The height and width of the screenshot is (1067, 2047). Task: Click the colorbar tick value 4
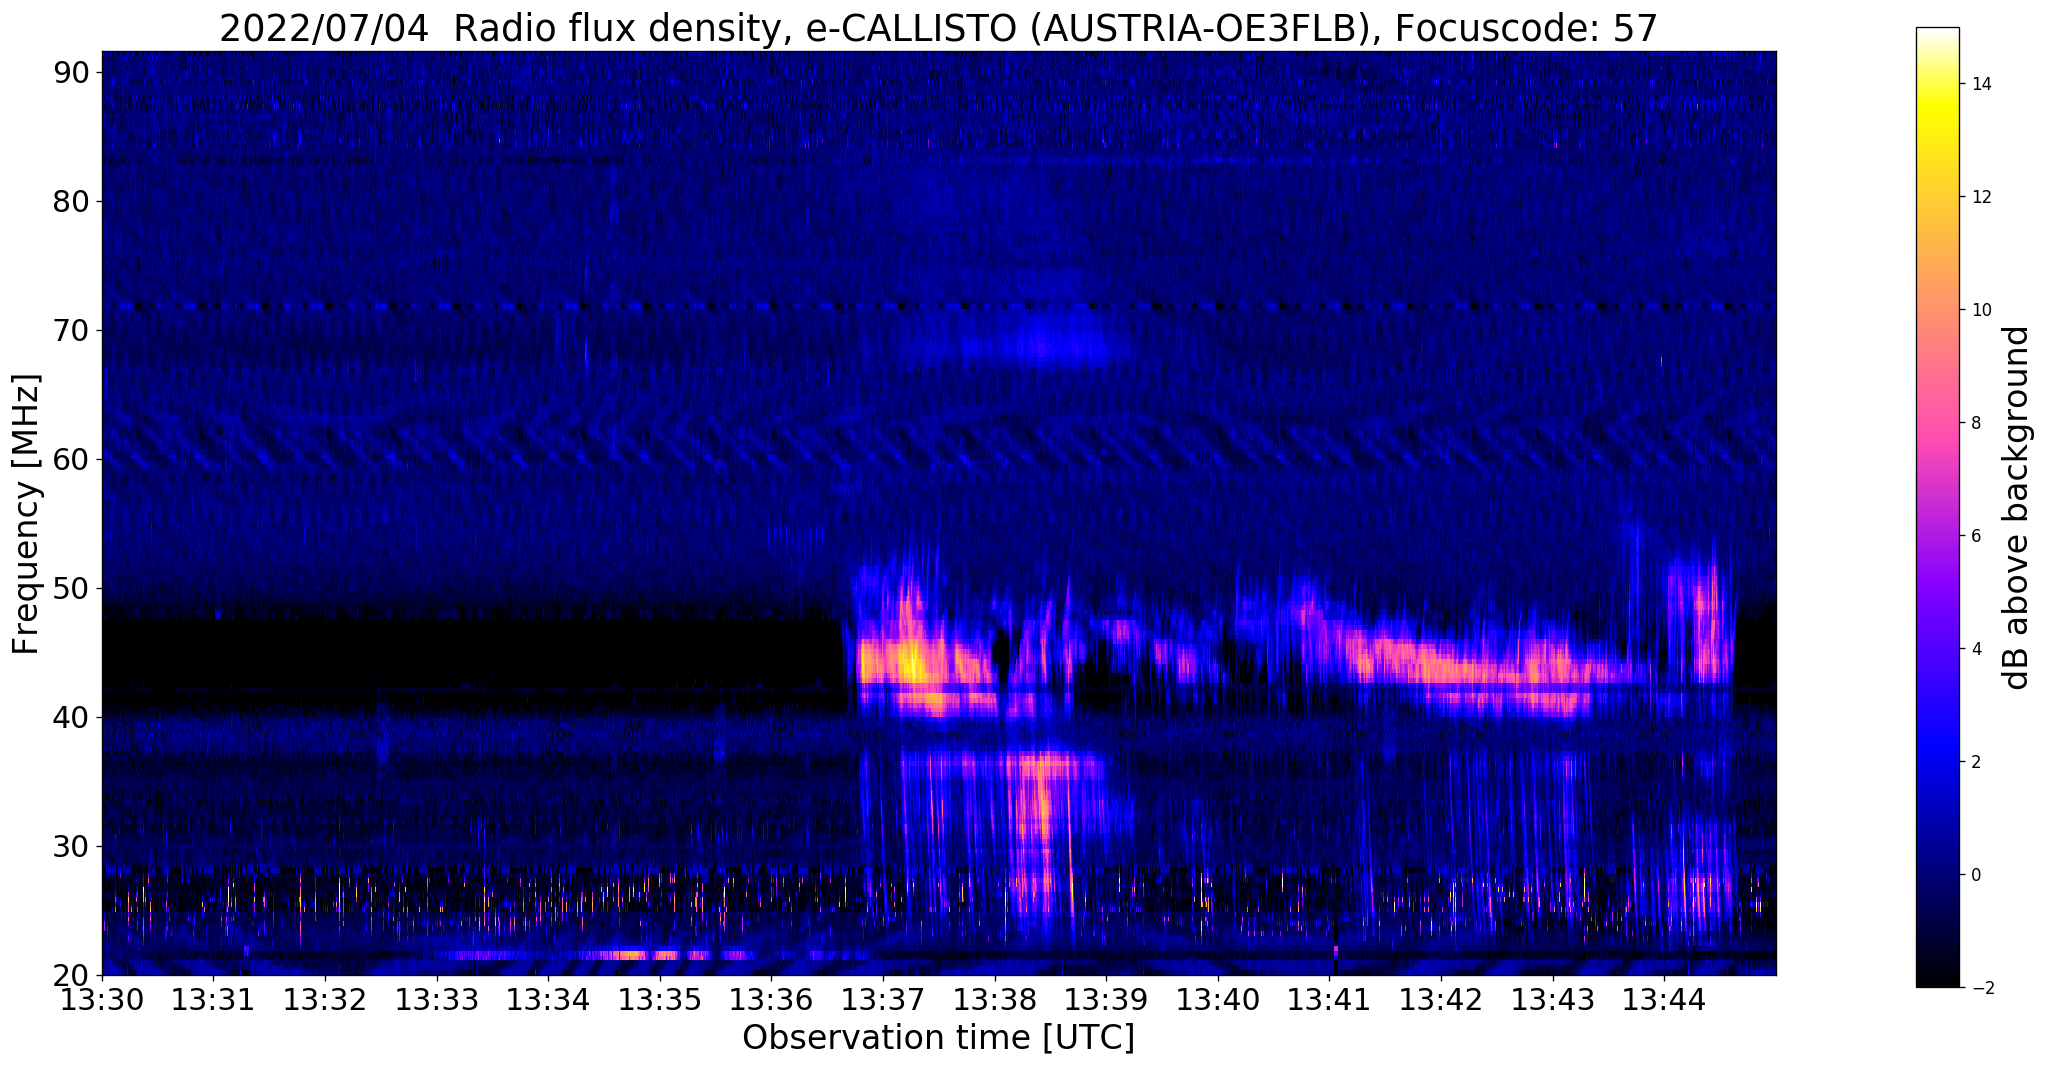[x=1977, y=649]
